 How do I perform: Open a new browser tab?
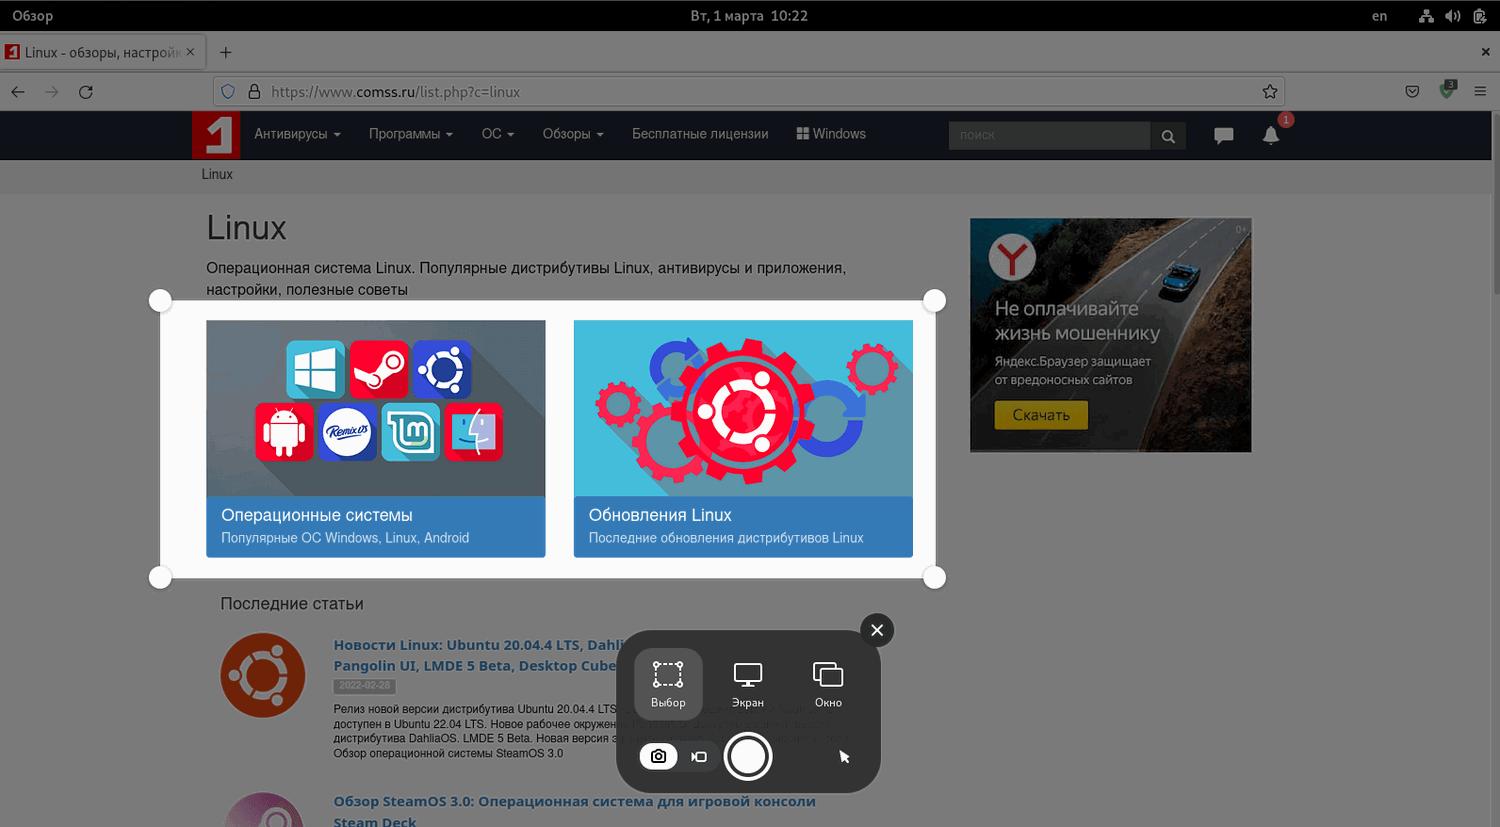pos(225,52)
